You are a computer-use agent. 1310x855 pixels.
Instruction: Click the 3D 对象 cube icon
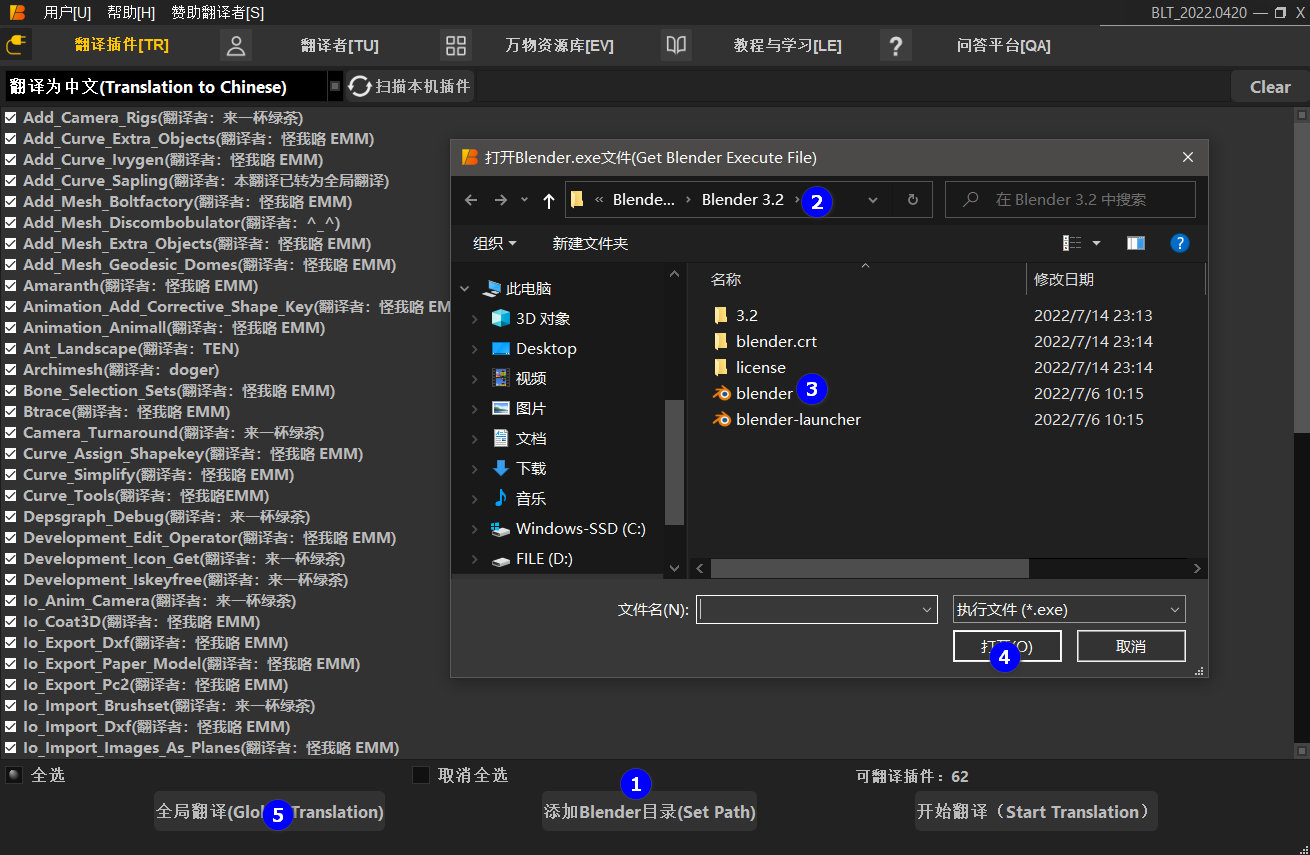(x=501, y=318)
